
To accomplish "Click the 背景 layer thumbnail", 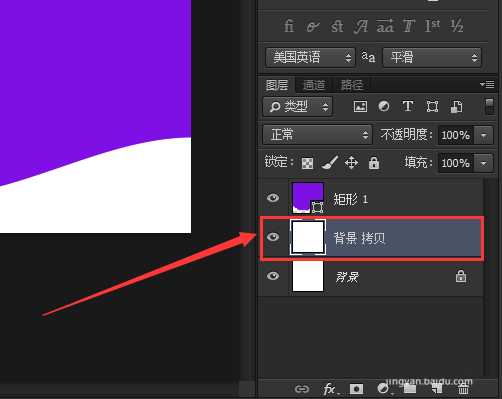I will coord(308,276).
